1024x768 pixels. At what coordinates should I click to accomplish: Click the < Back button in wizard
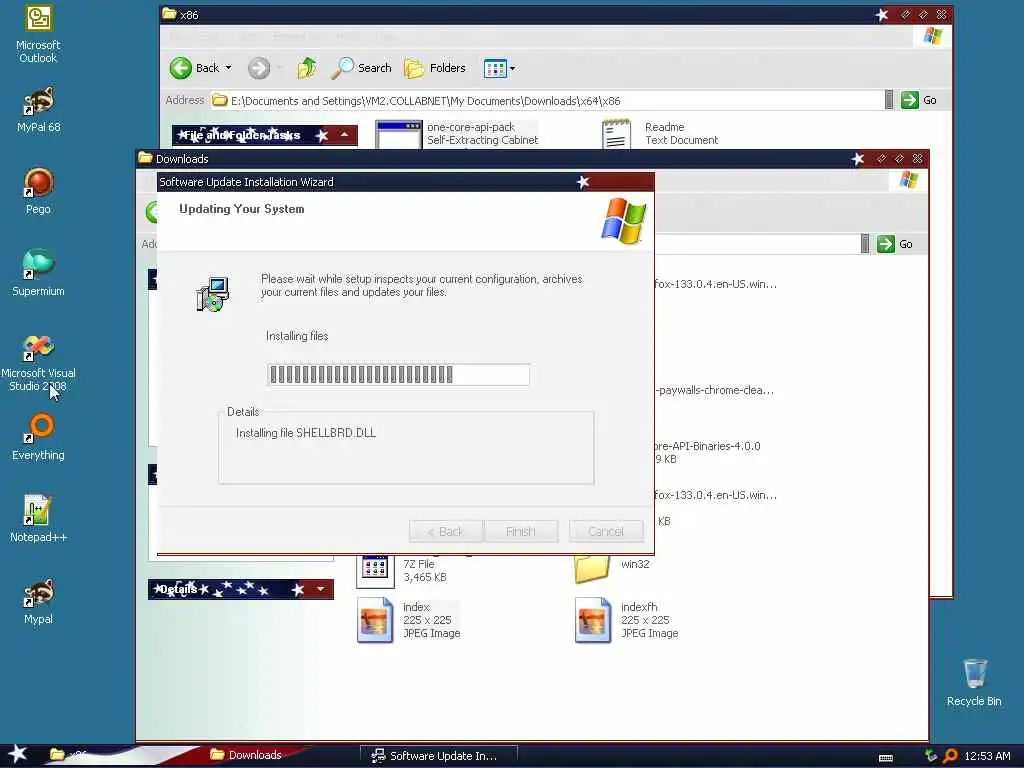point(446,532)
